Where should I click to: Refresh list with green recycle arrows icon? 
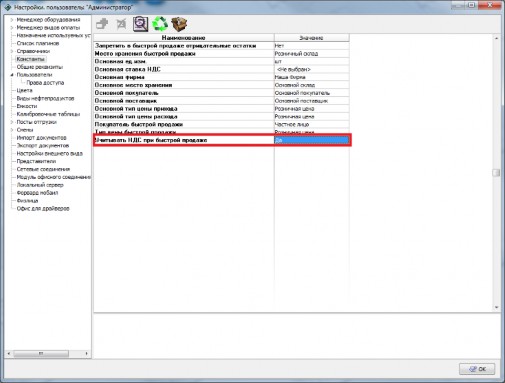click(160, 24)
